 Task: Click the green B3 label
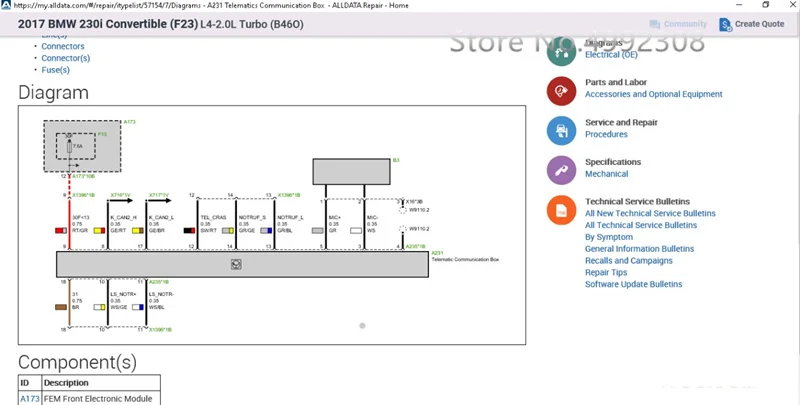(x=396, y=160)
